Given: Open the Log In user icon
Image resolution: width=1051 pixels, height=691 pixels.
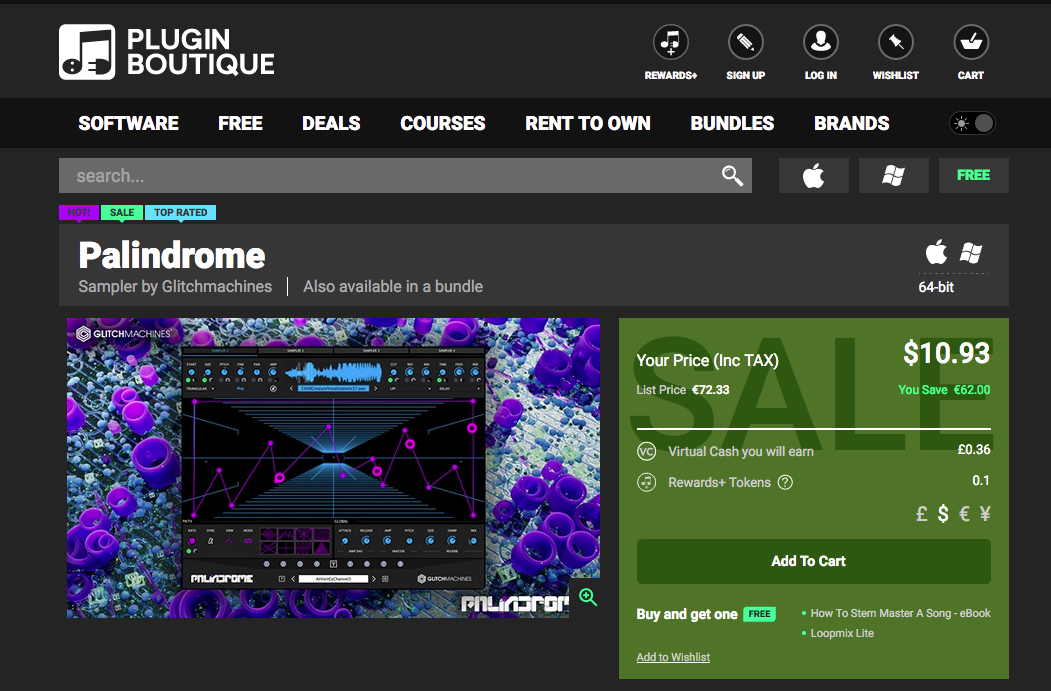Looking at the screenshot, I should pos(820,42).
